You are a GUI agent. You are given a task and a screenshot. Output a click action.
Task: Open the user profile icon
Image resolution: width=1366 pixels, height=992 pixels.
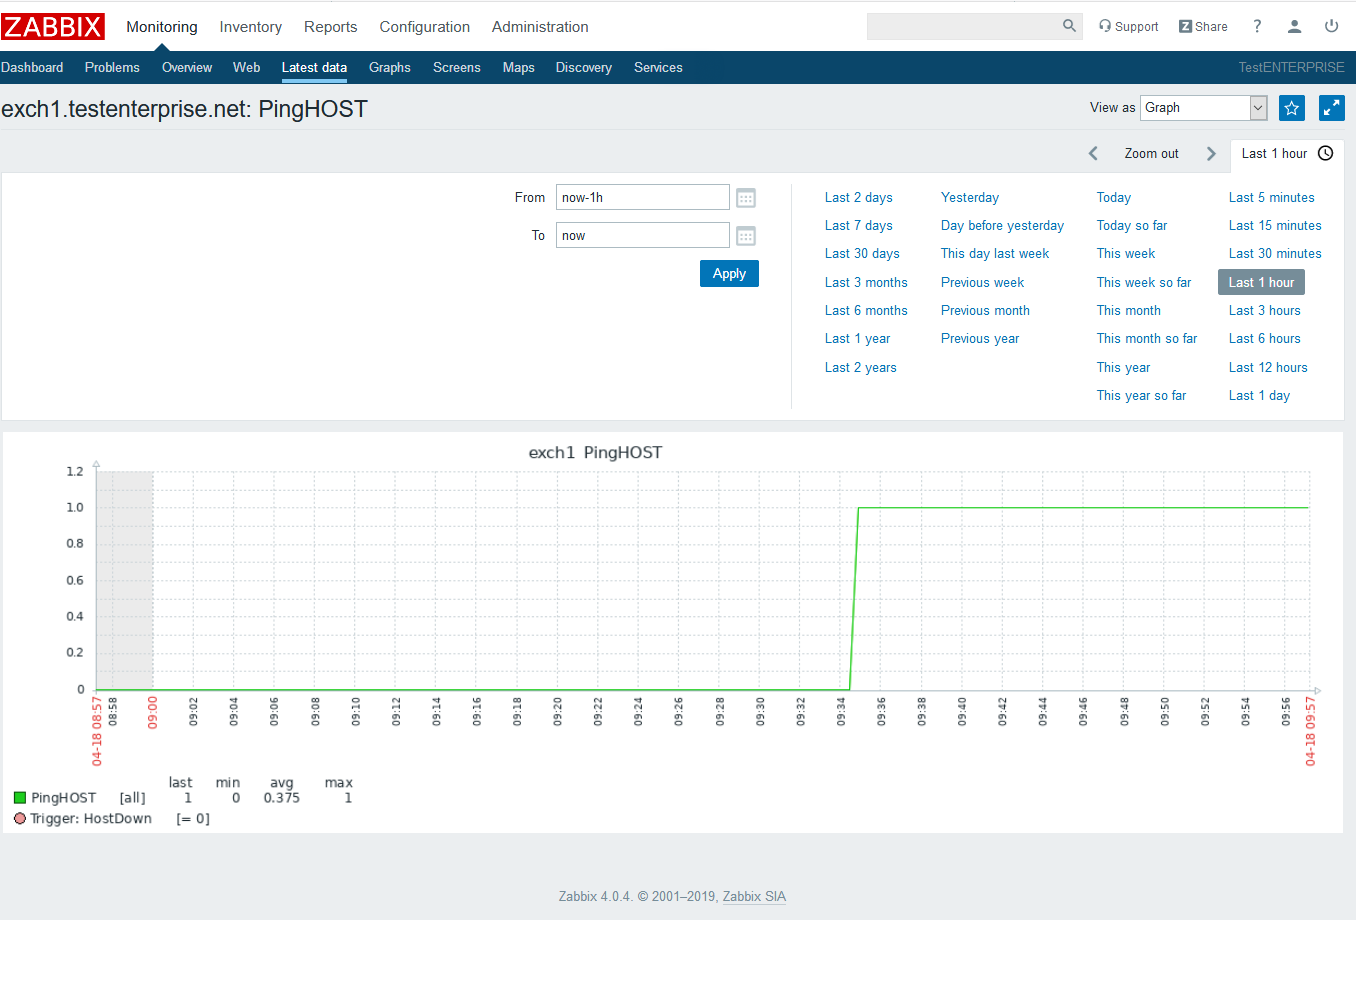(x=1294, y=27)
